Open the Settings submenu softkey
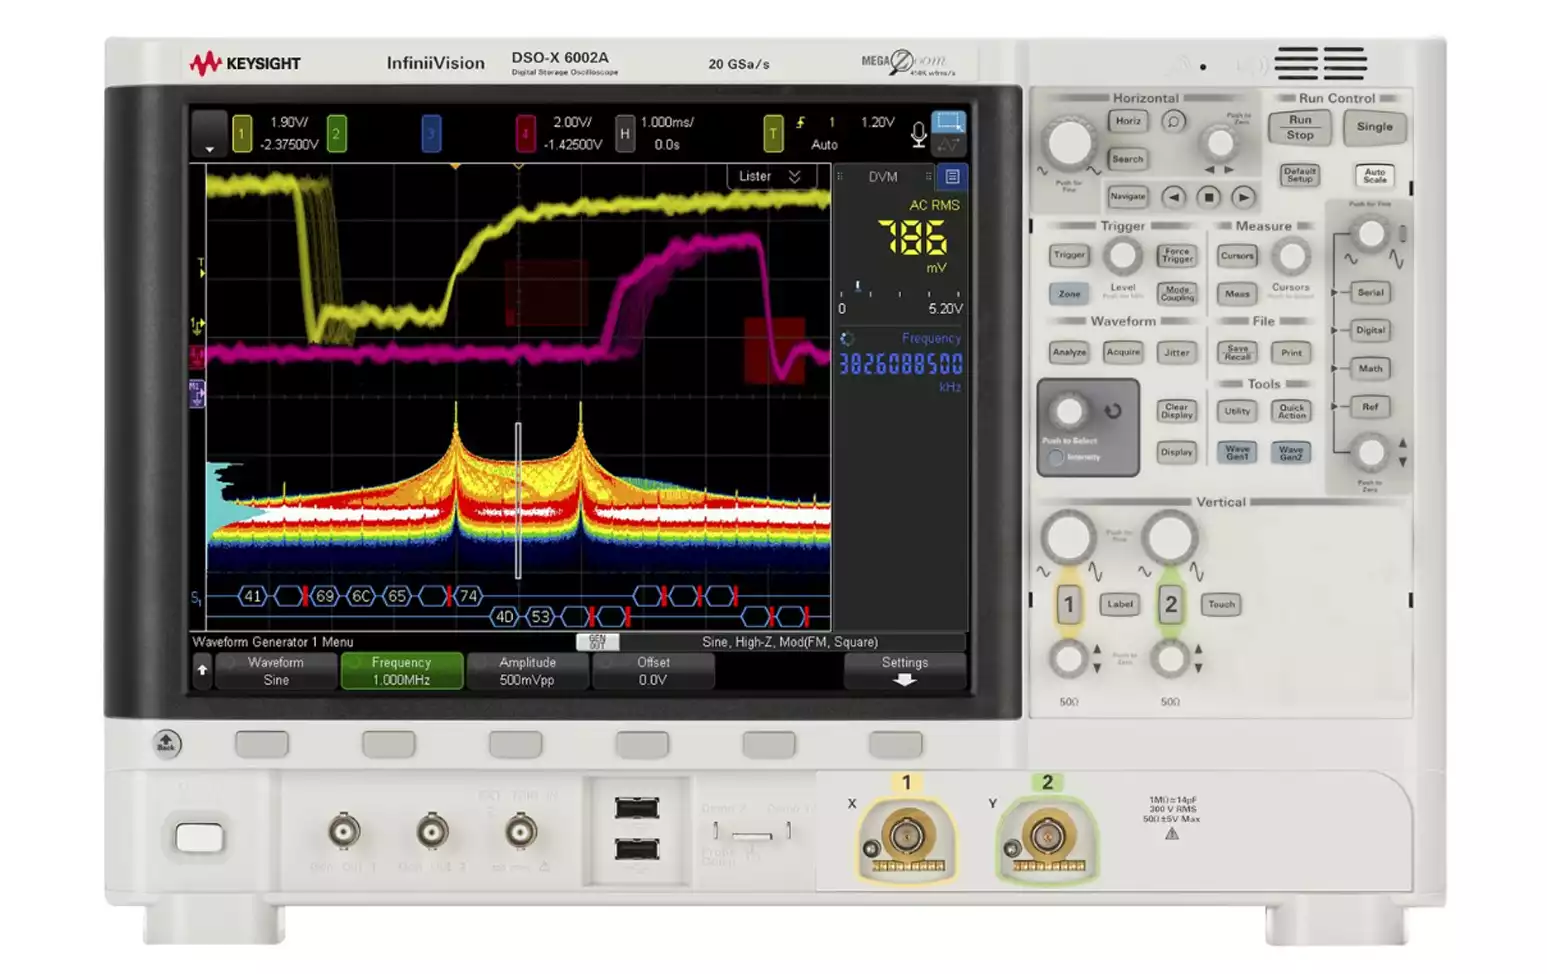Image resolution: width=1547 pixels, height=974 pixels. click(904, 671)
